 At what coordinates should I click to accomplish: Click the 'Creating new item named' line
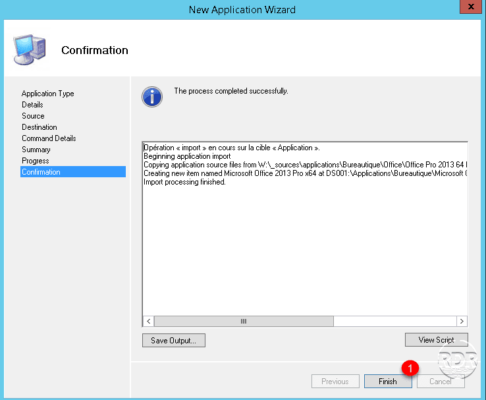[305, 173]
